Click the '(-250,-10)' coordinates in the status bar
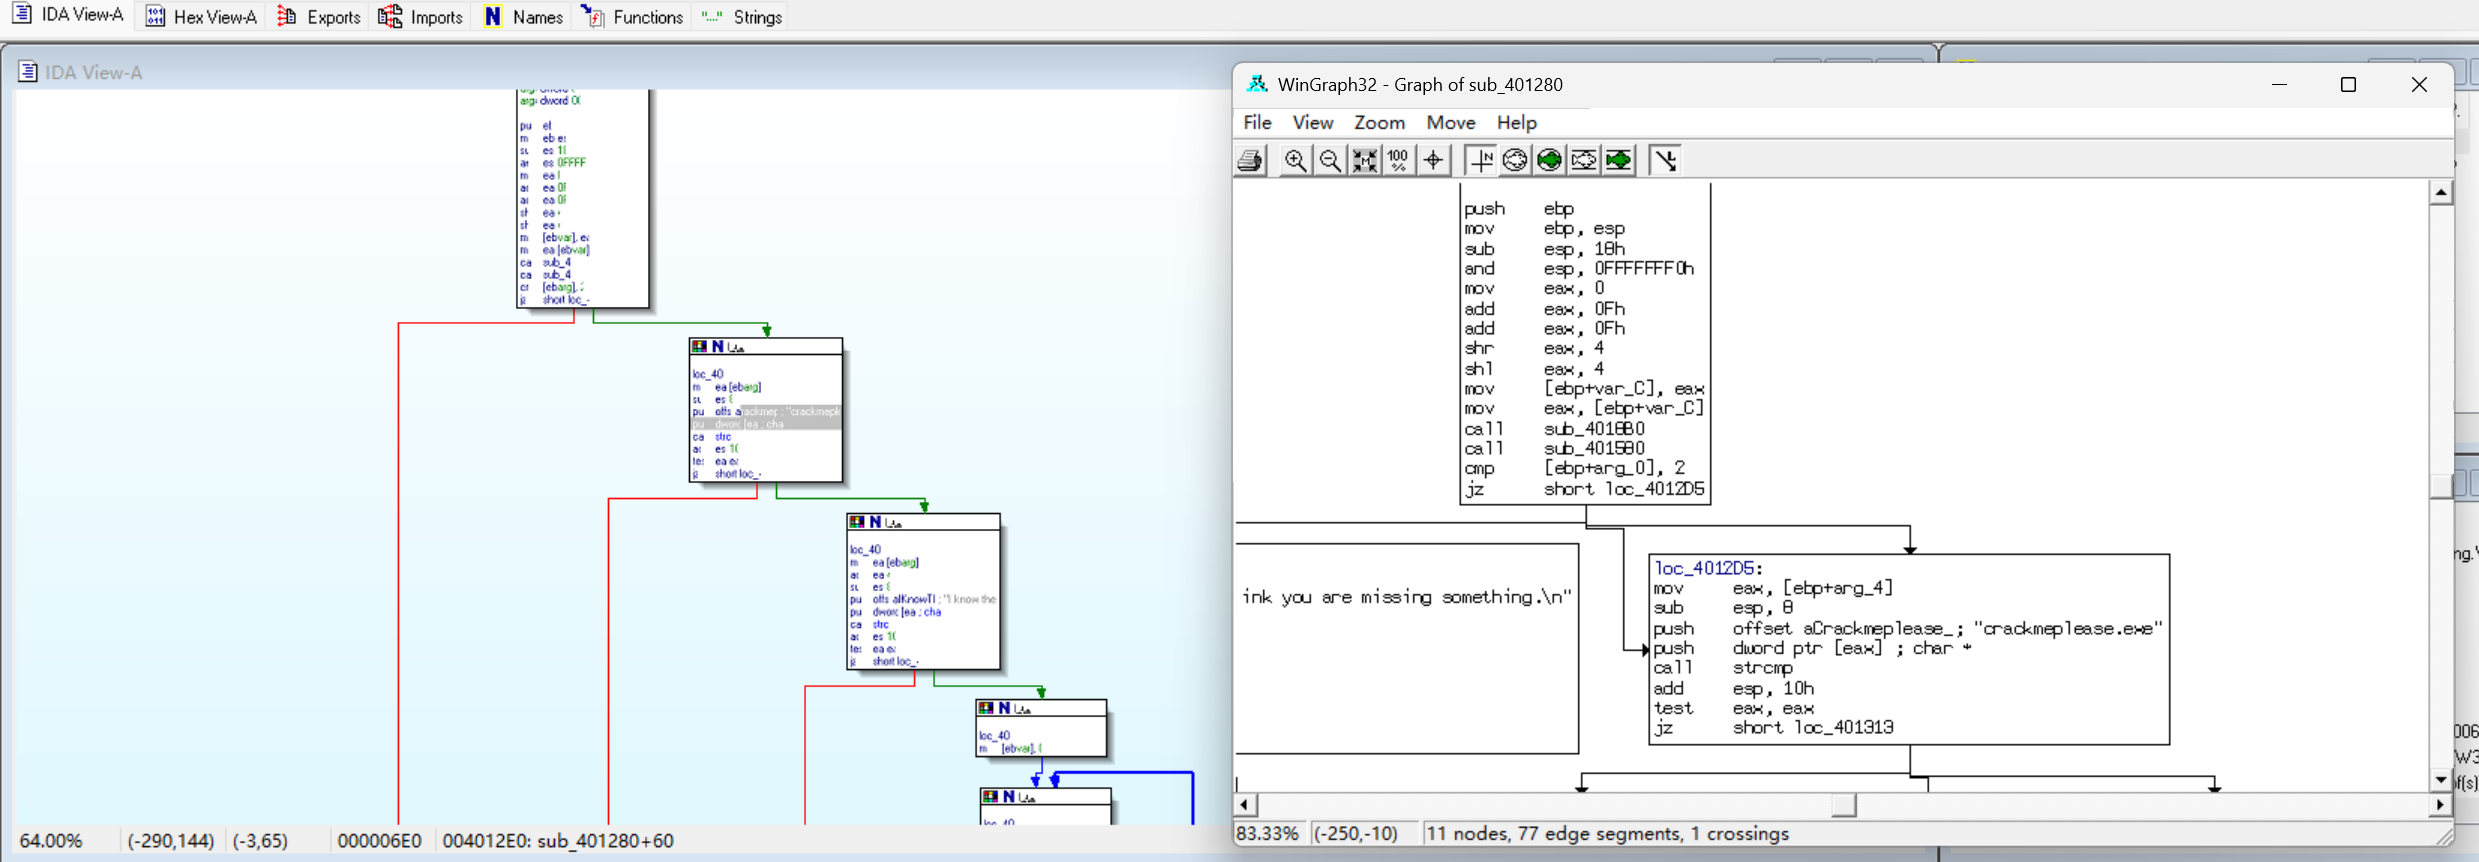This screenshot has height=862, width=2479. click(1355, 834)
